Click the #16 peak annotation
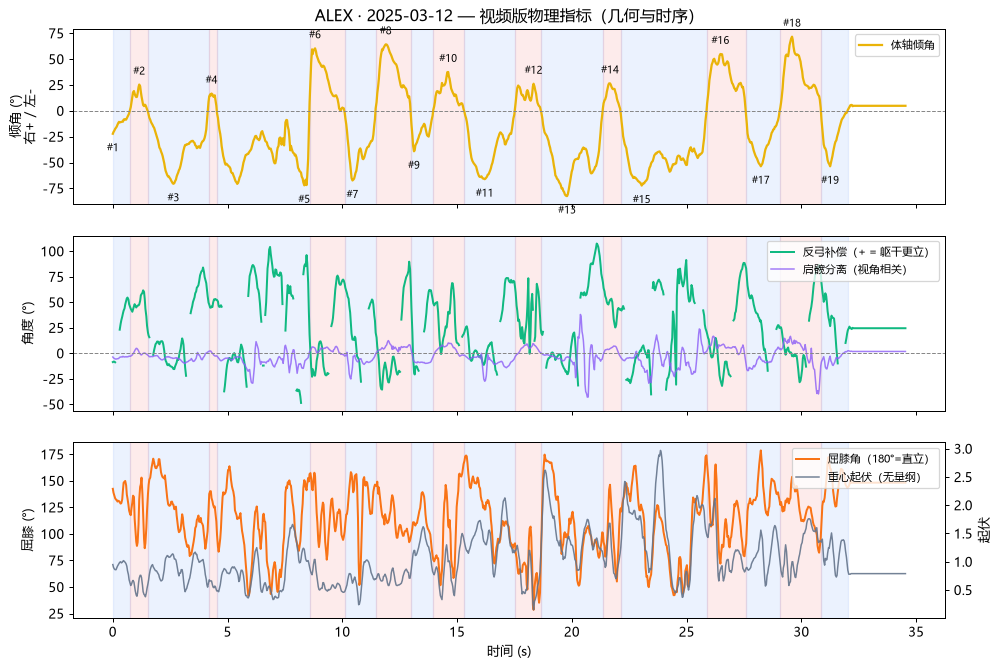This screenshot has width=1000, height=668. tap(720, 40)
